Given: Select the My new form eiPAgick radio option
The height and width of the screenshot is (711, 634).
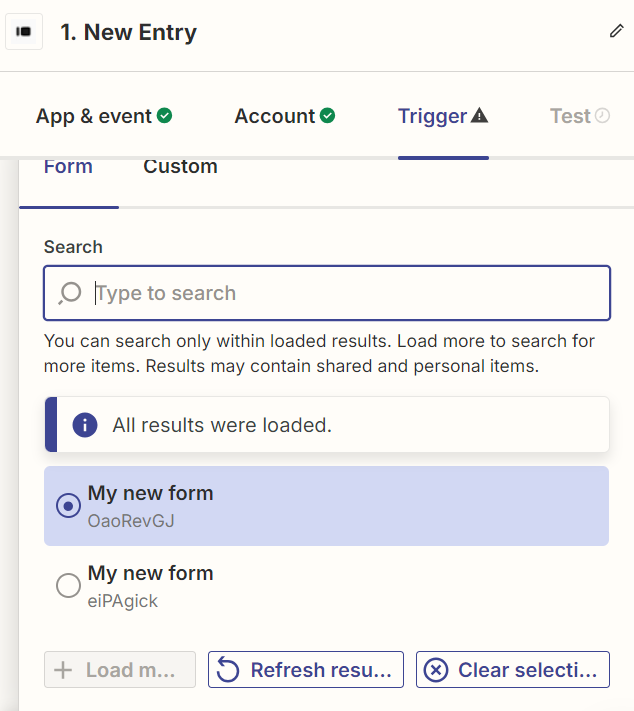Looking at the screenshot, I should click(68, 585).
